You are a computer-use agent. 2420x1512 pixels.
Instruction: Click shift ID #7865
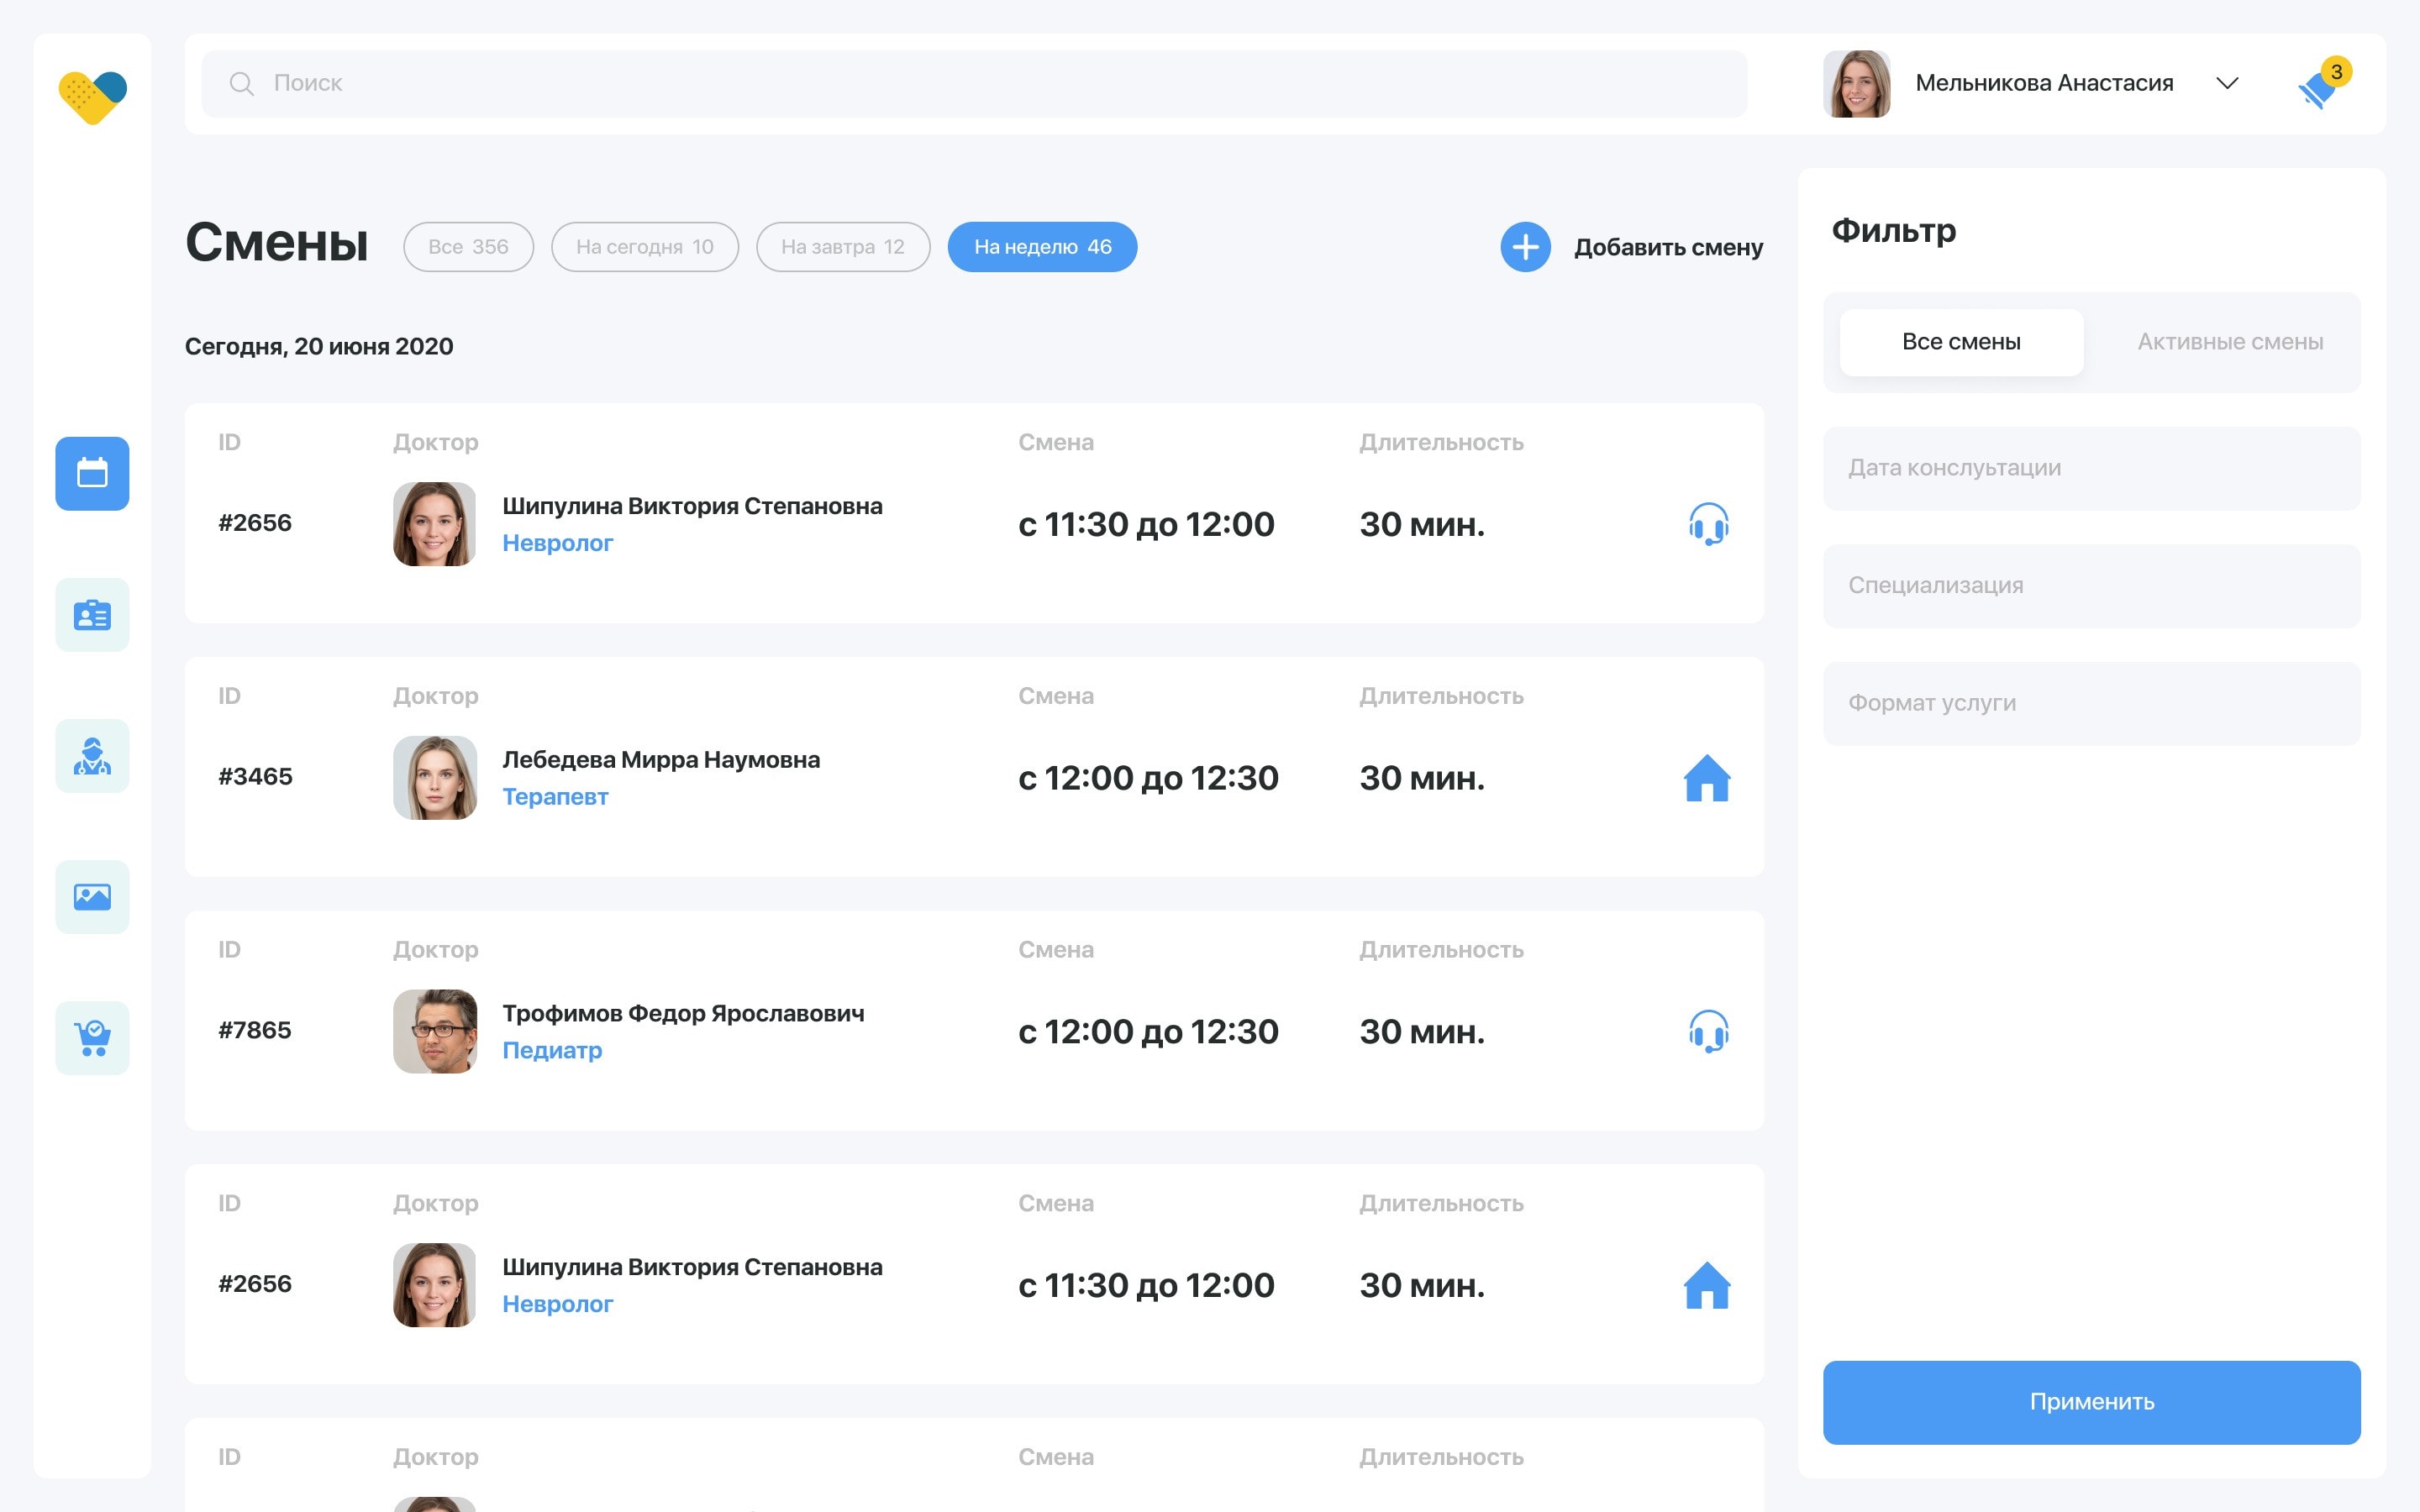tap(255, 1030)
